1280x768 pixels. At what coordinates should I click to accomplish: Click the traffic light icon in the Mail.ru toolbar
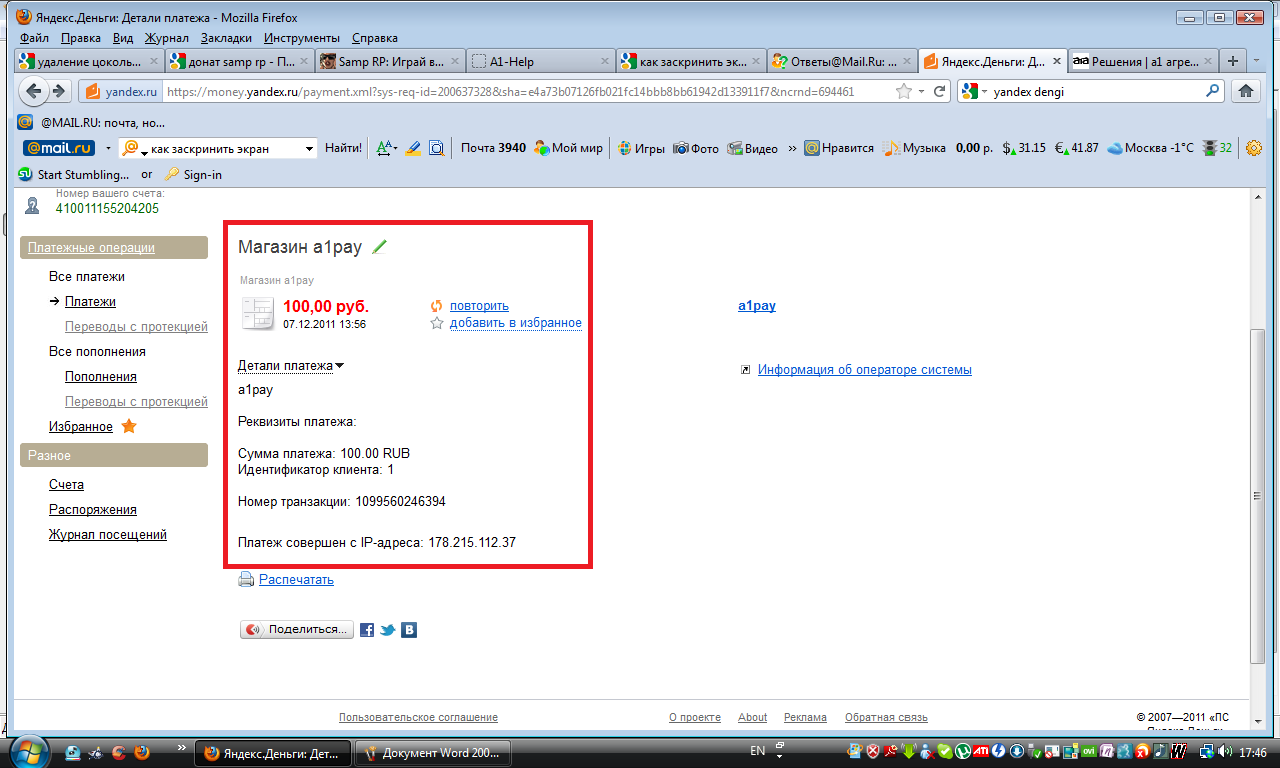click(1210, 148)
